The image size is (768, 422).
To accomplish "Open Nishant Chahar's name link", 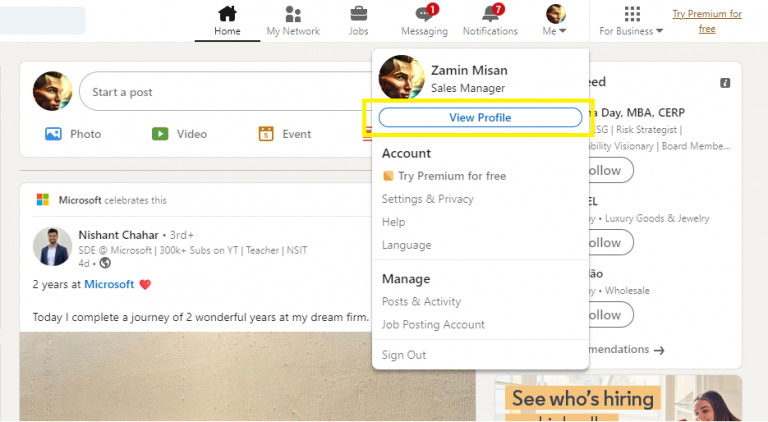I will coord(119,235).
